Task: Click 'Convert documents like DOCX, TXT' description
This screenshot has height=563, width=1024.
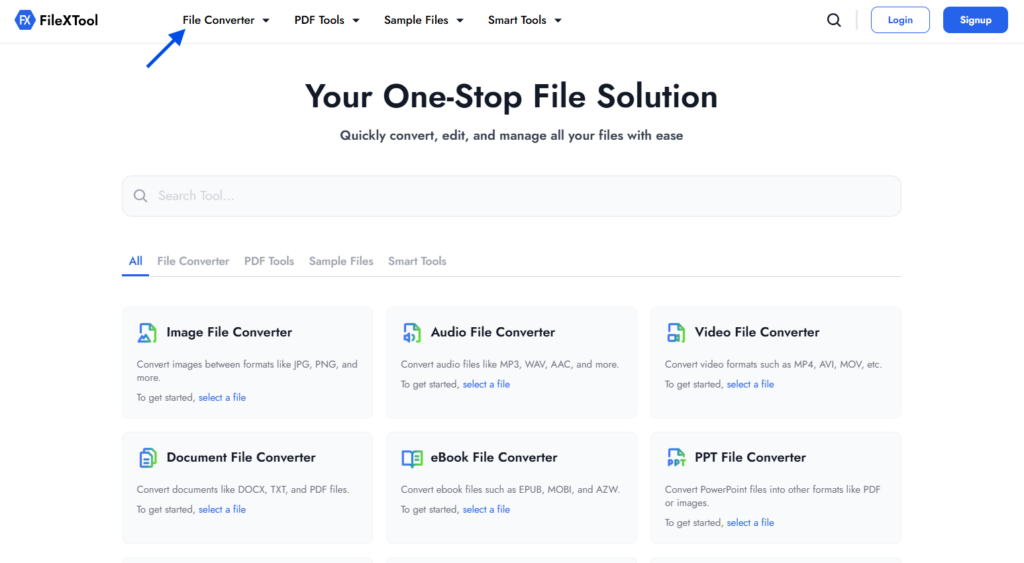Action: (243, 489)
